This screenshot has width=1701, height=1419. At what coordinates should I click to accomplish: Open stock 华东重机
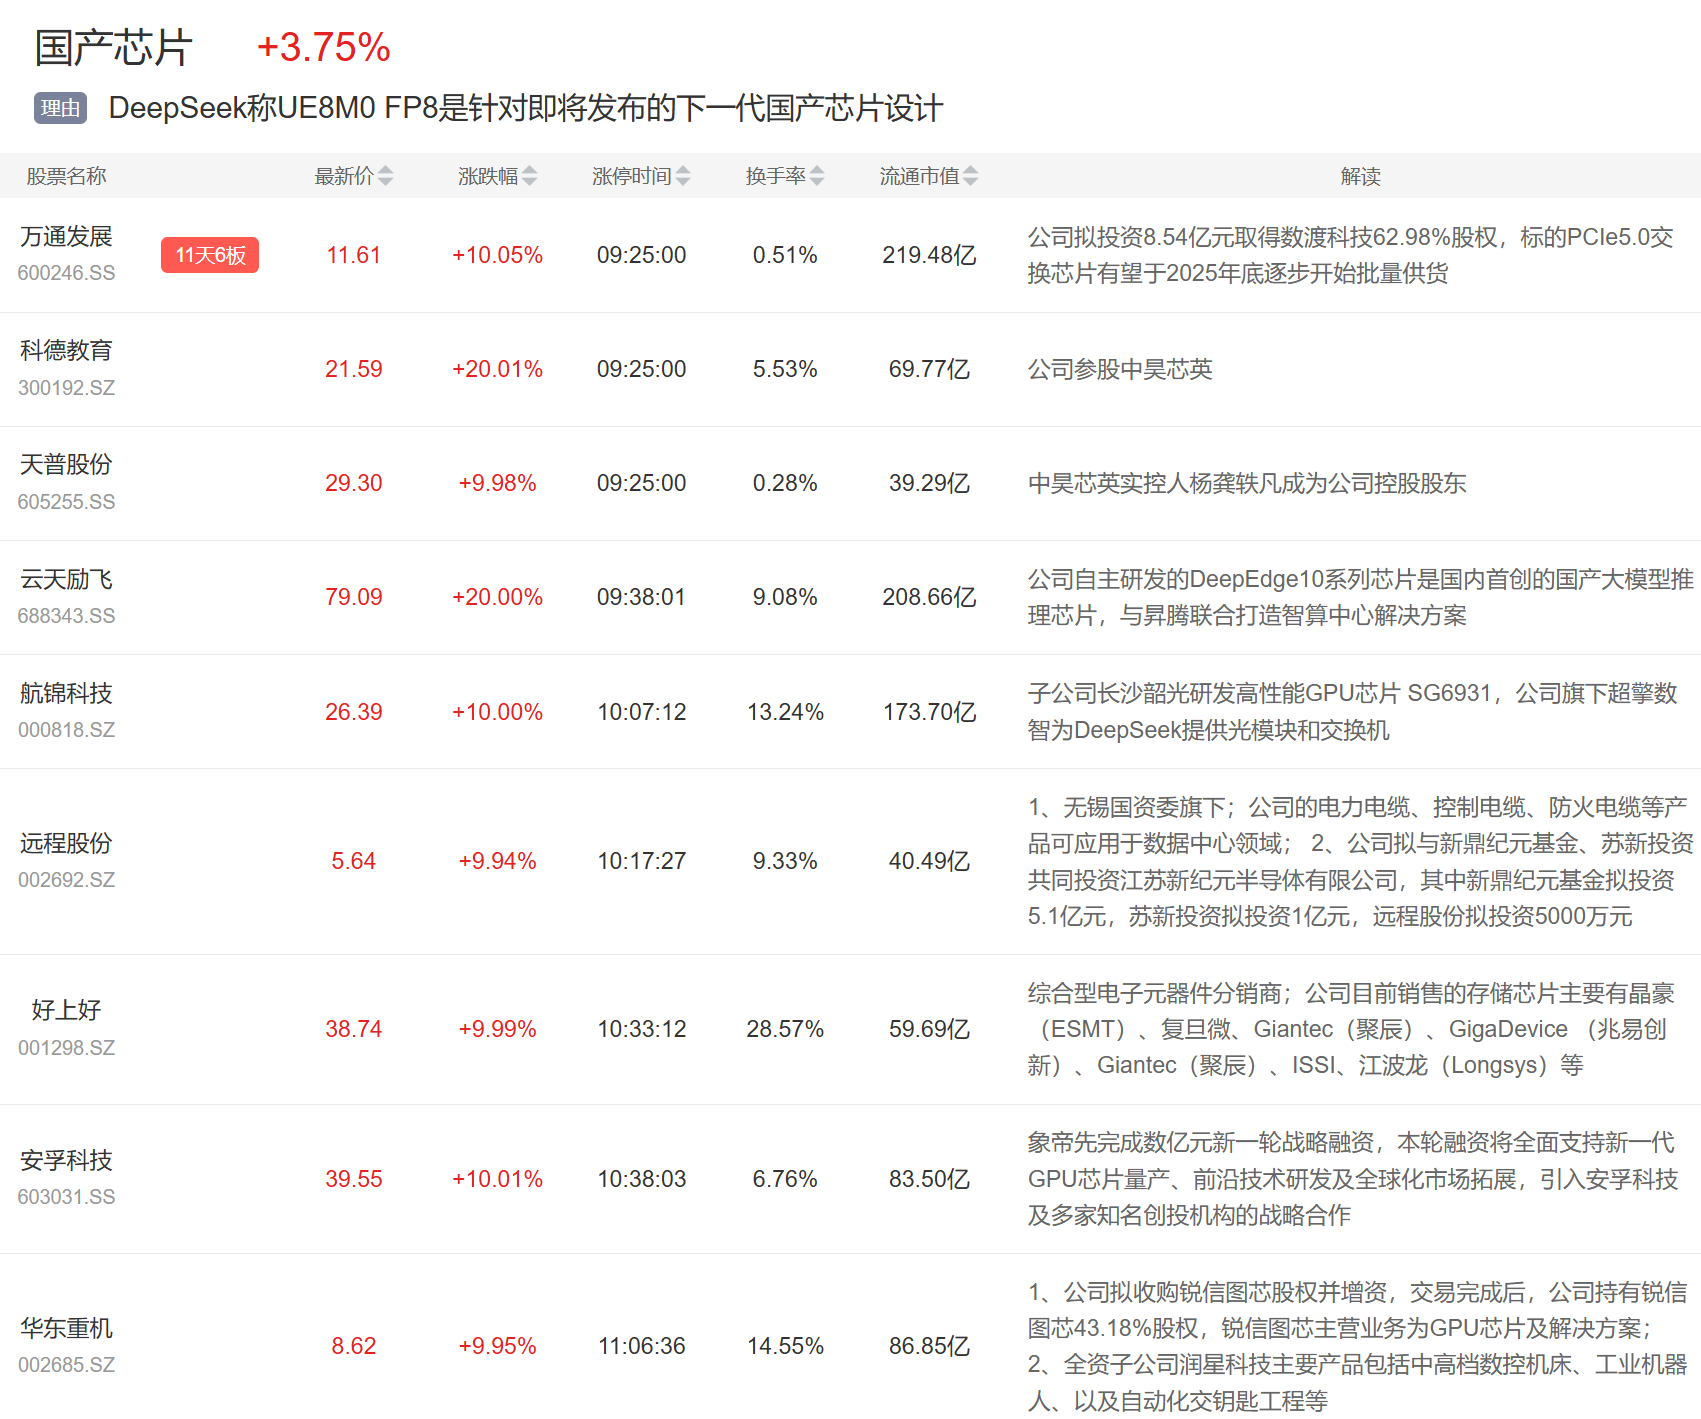click(66, 1329)
